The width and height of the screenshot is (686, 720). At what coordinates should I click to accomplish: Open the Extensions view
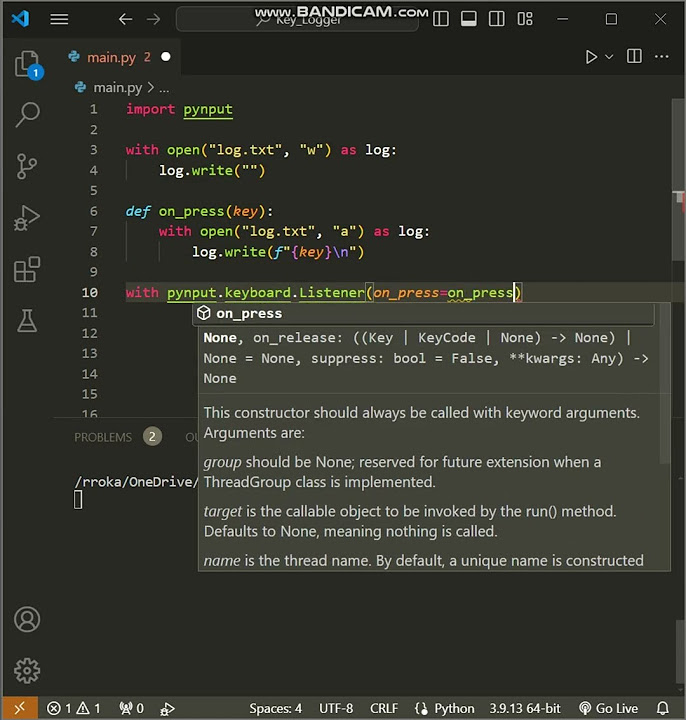[27, 269]
